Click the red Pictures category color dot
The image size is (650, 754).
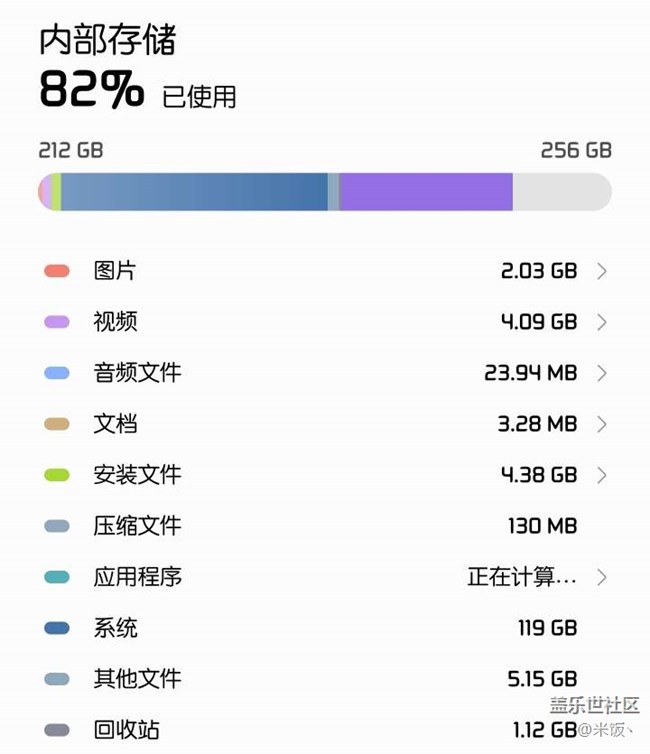57,271
